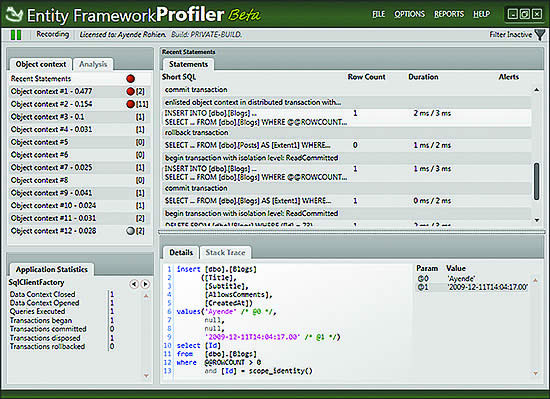
Task: Select the Application Statistics tab
Action: (52, 269)
